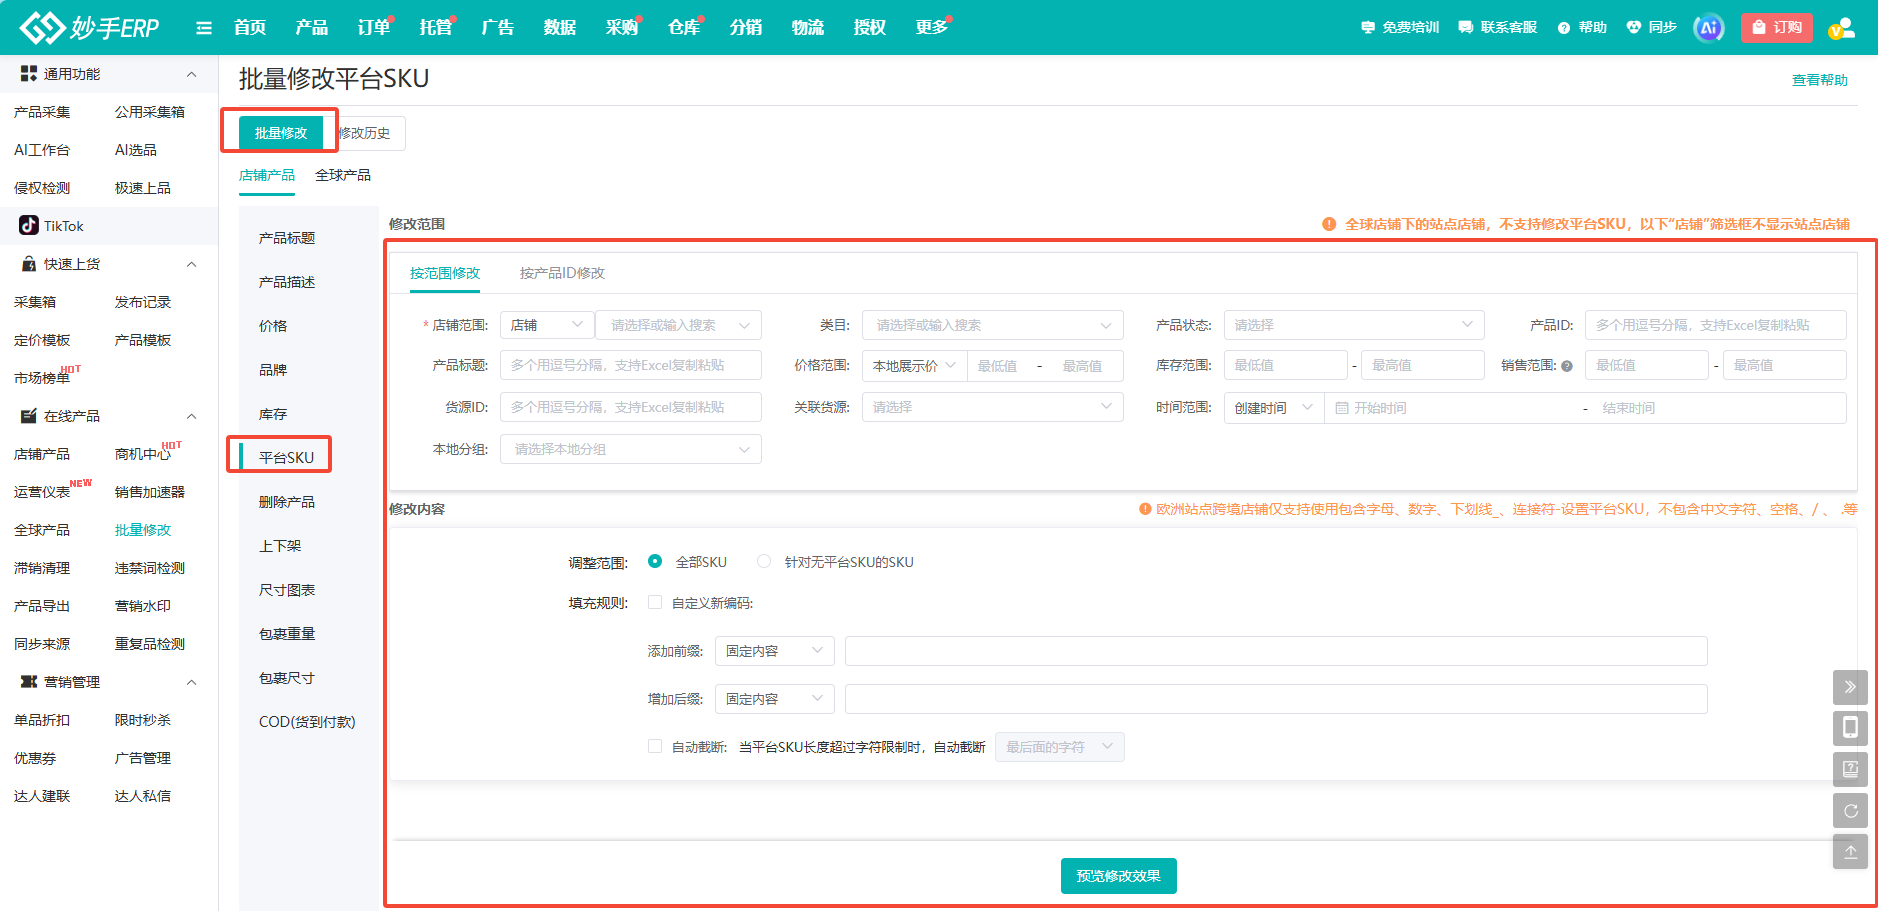Select 产品标题 in the modify list
1878x911 pixels.
287,238
